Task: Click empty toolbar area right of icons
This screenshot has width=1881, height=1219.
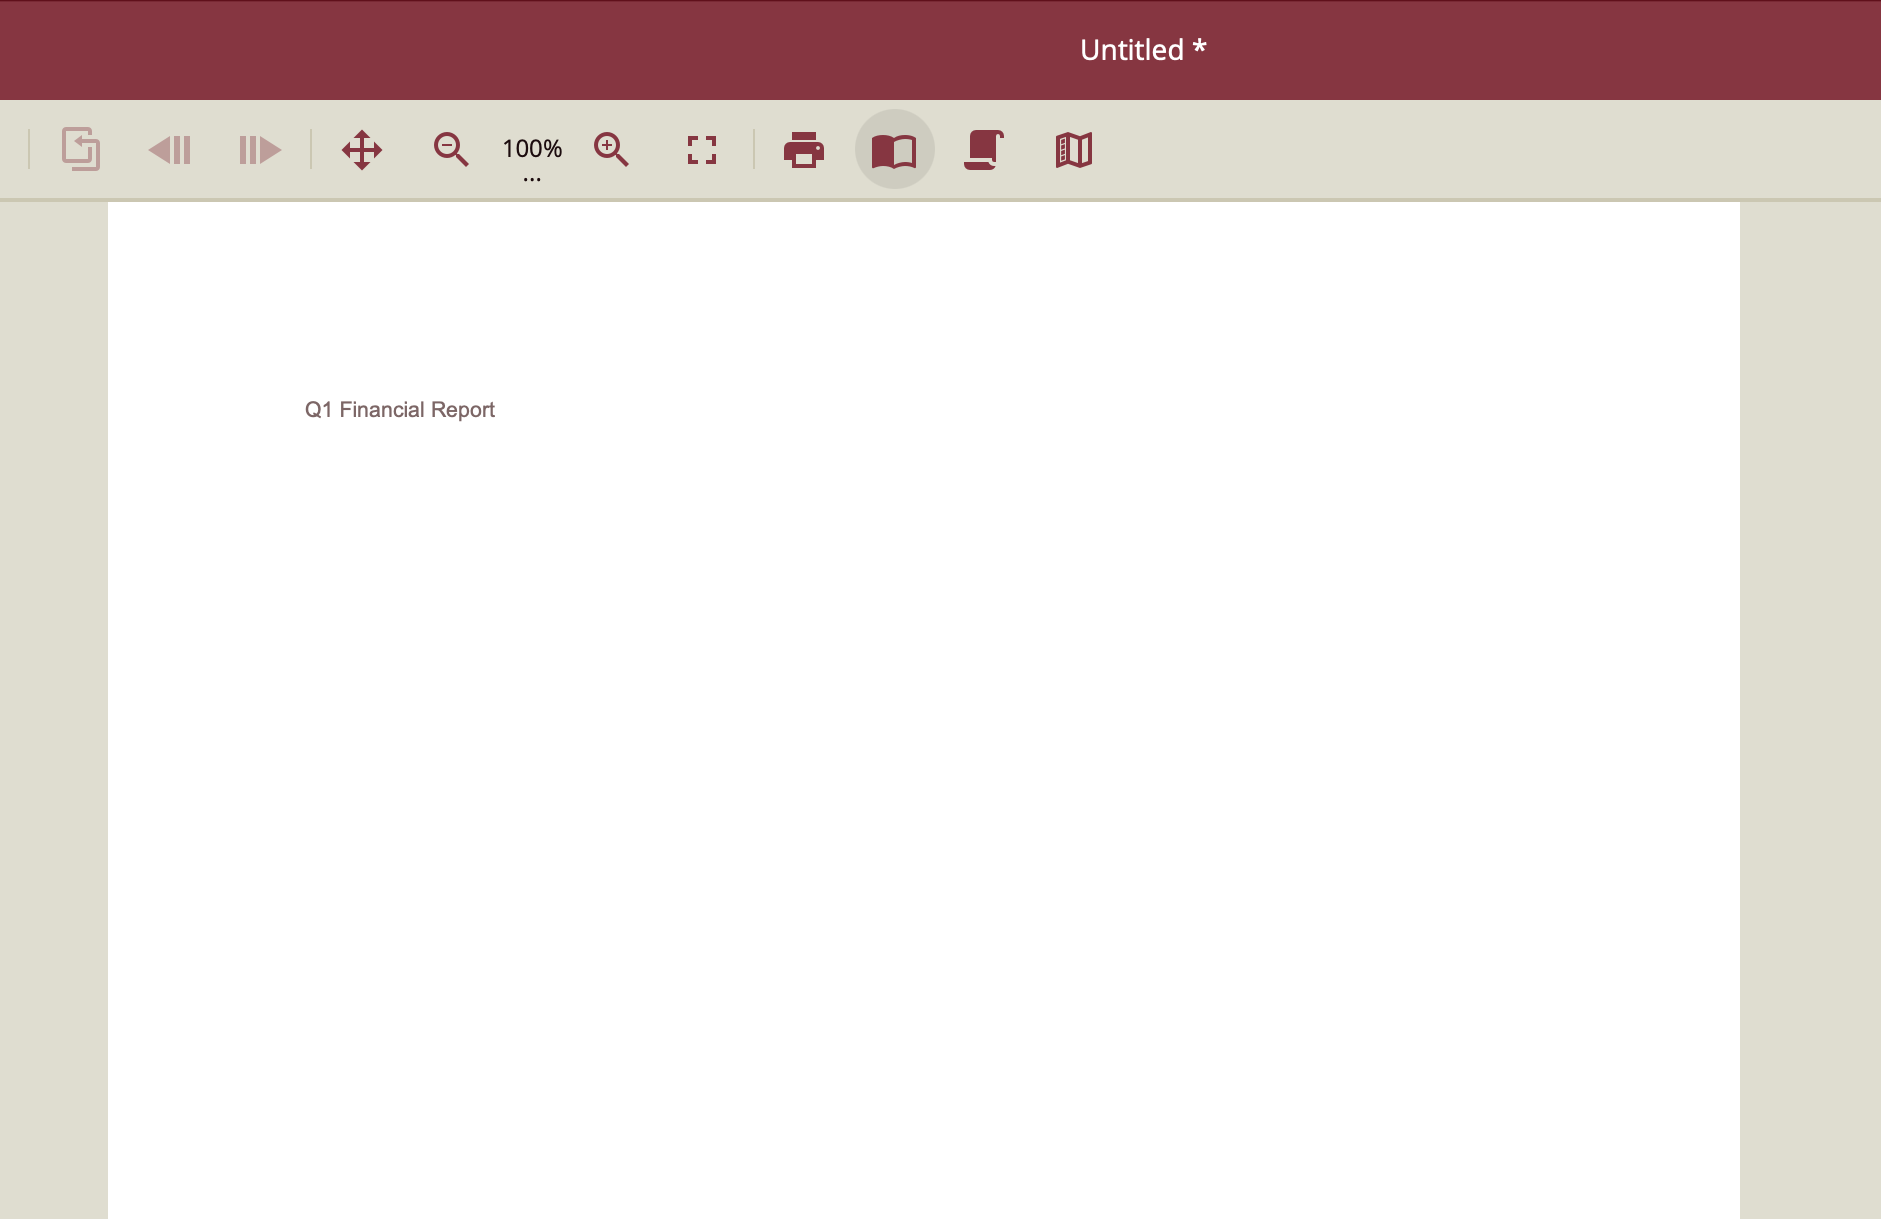Action: [1500, 150]
